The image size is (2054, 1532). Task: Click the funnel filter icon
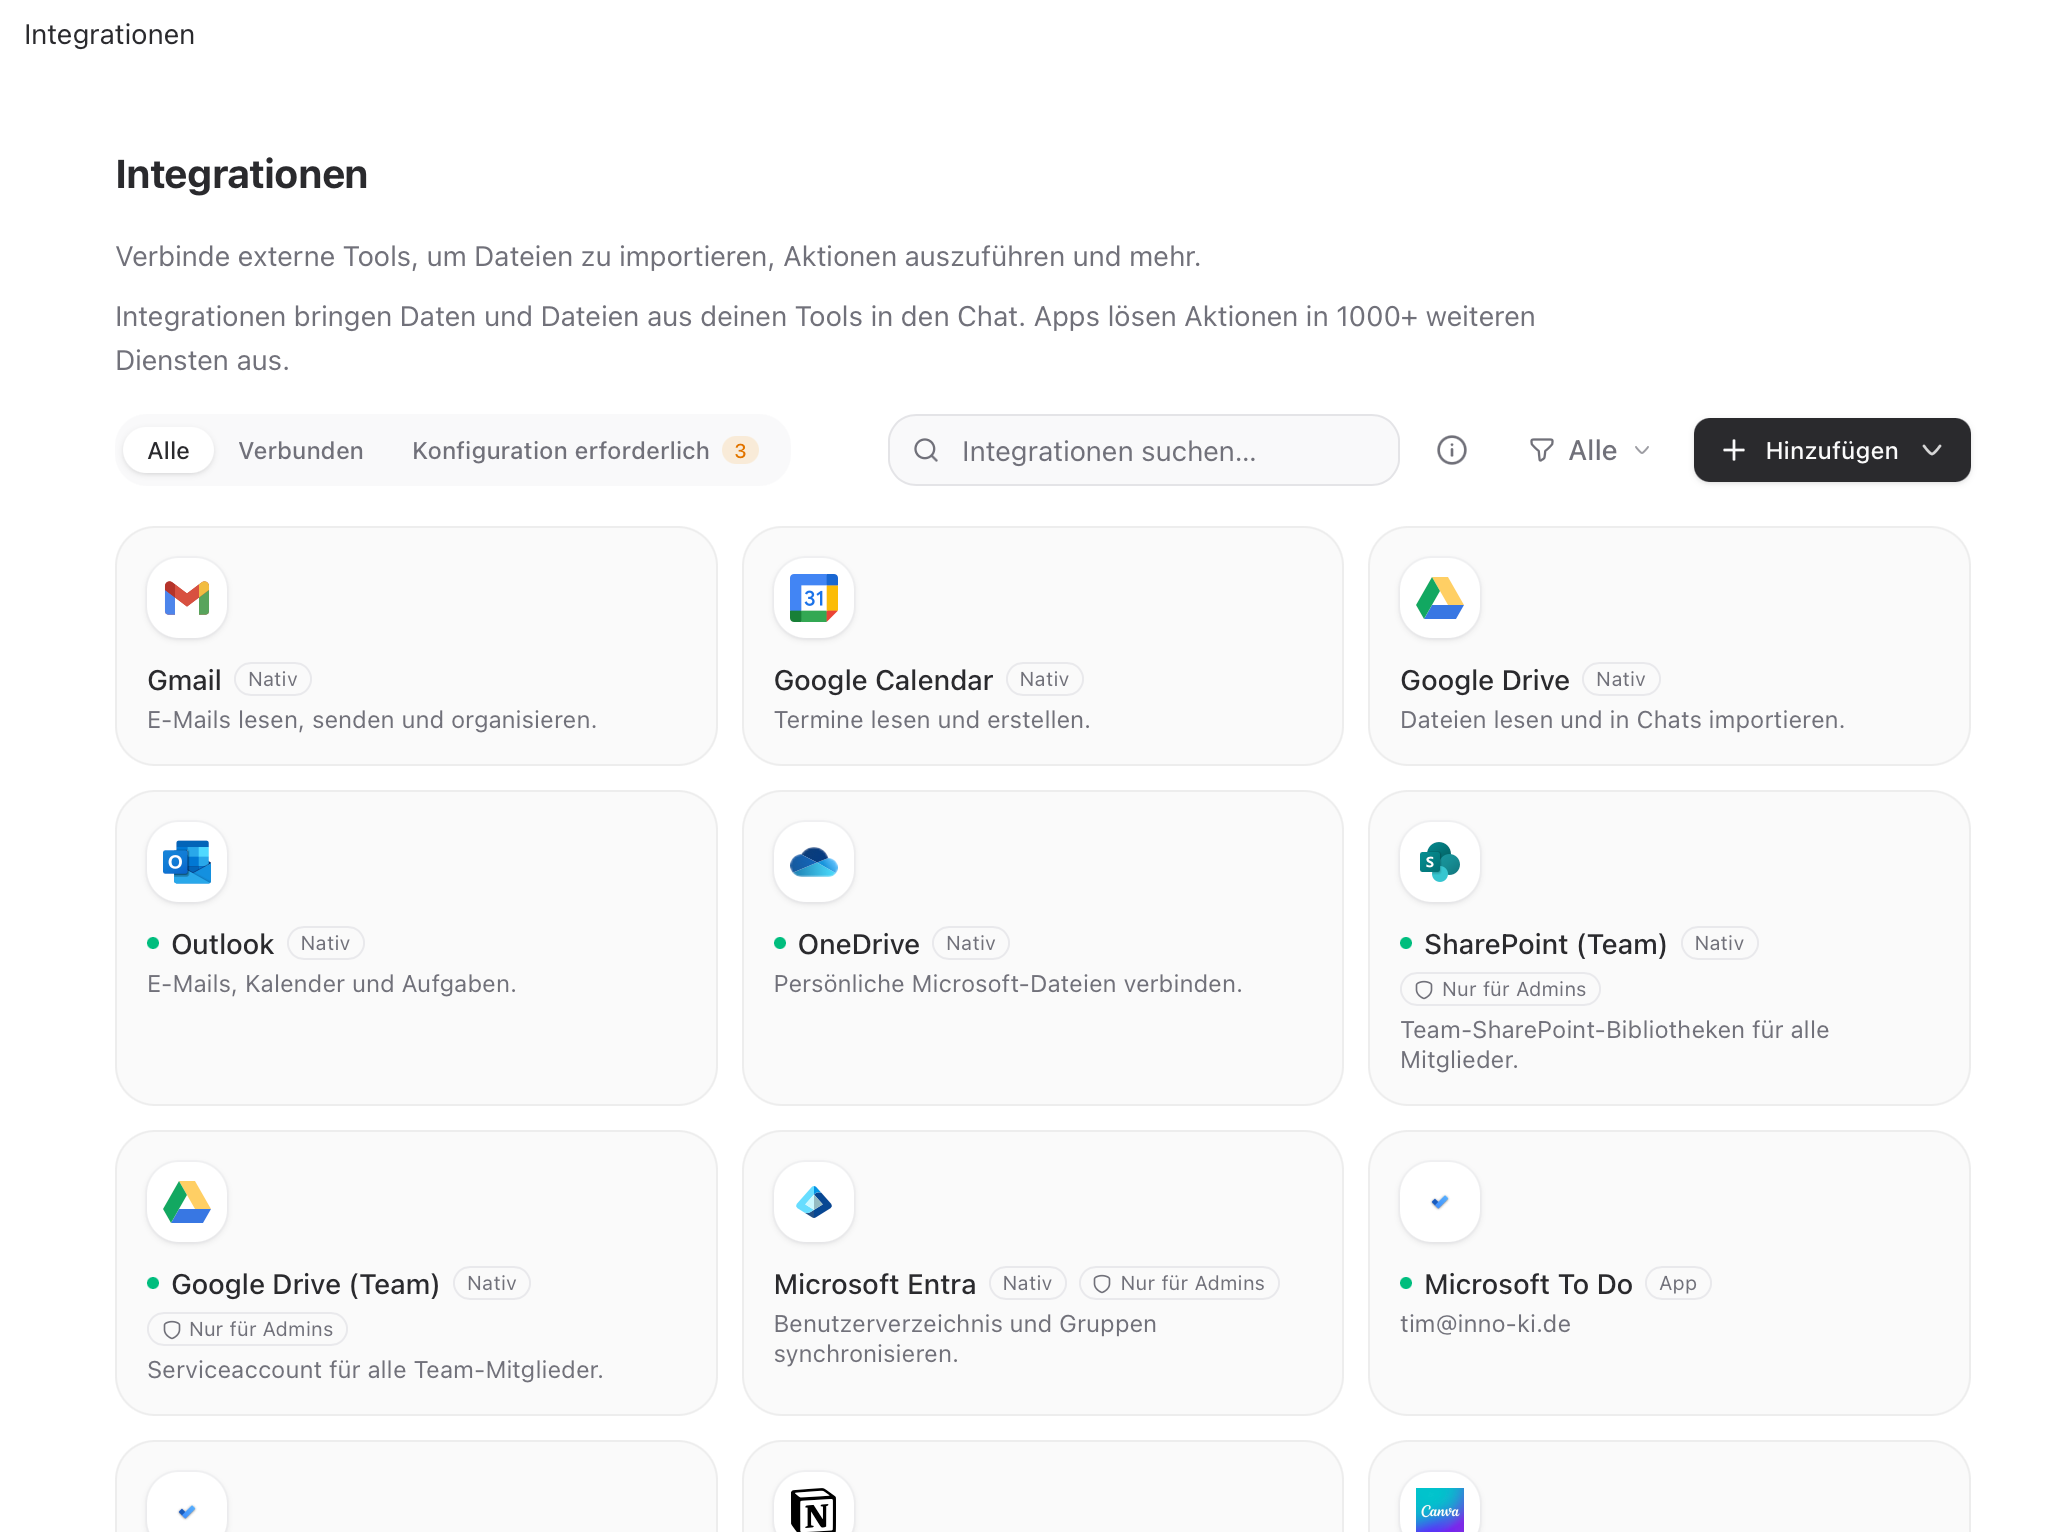pyautogui.click(x=1542, y=451)
